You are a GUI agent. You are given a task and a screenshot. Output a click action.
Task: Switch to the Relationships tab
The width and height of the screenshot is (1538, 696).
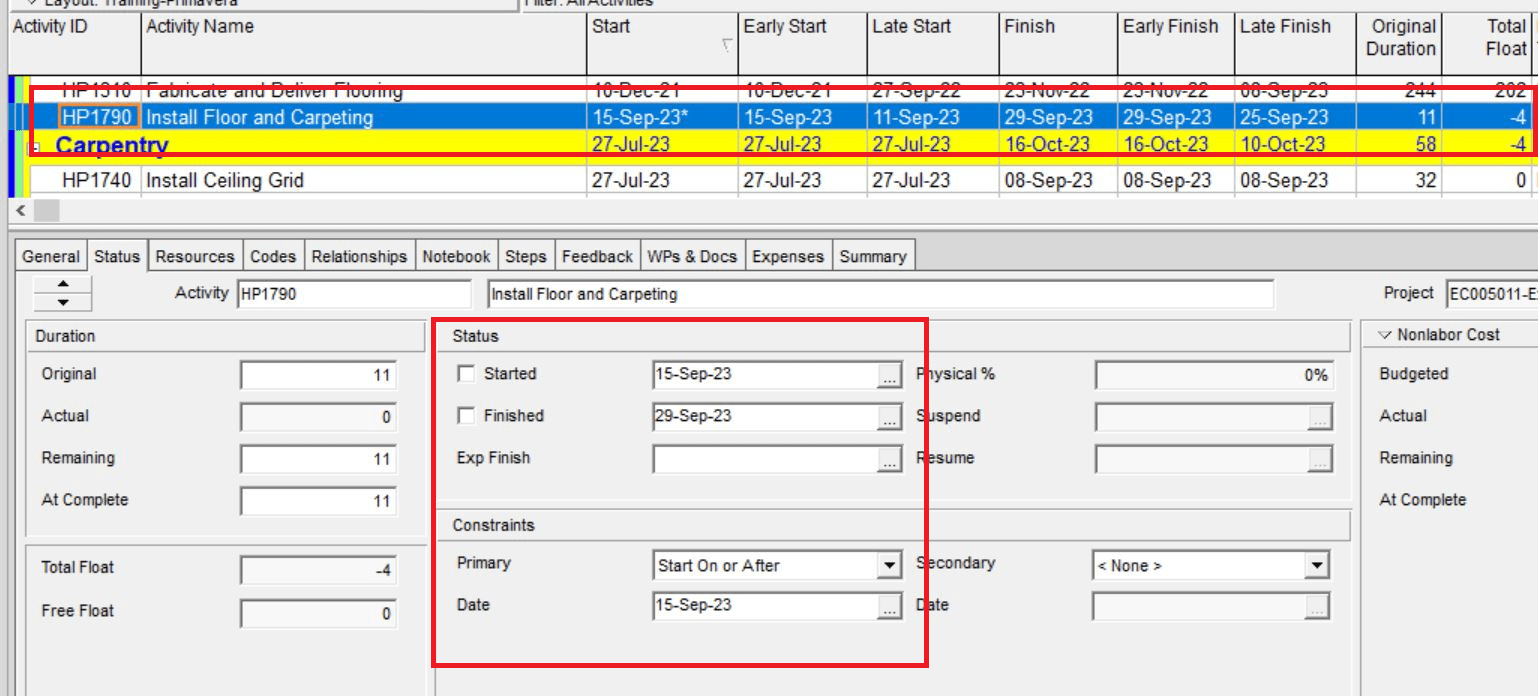click(x=359, y=257)
